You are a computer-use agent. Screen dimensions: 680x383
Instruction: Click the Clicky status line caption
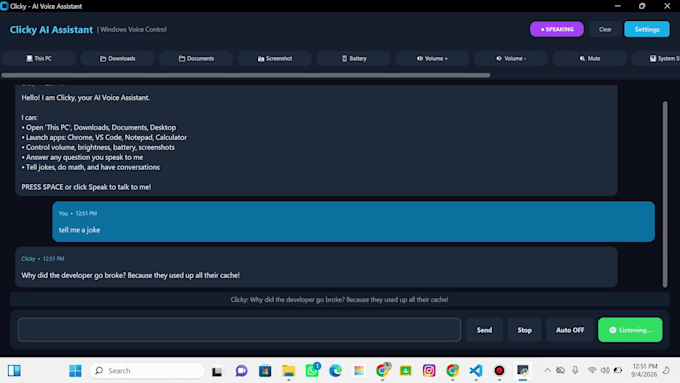click(x=340, y=299)
